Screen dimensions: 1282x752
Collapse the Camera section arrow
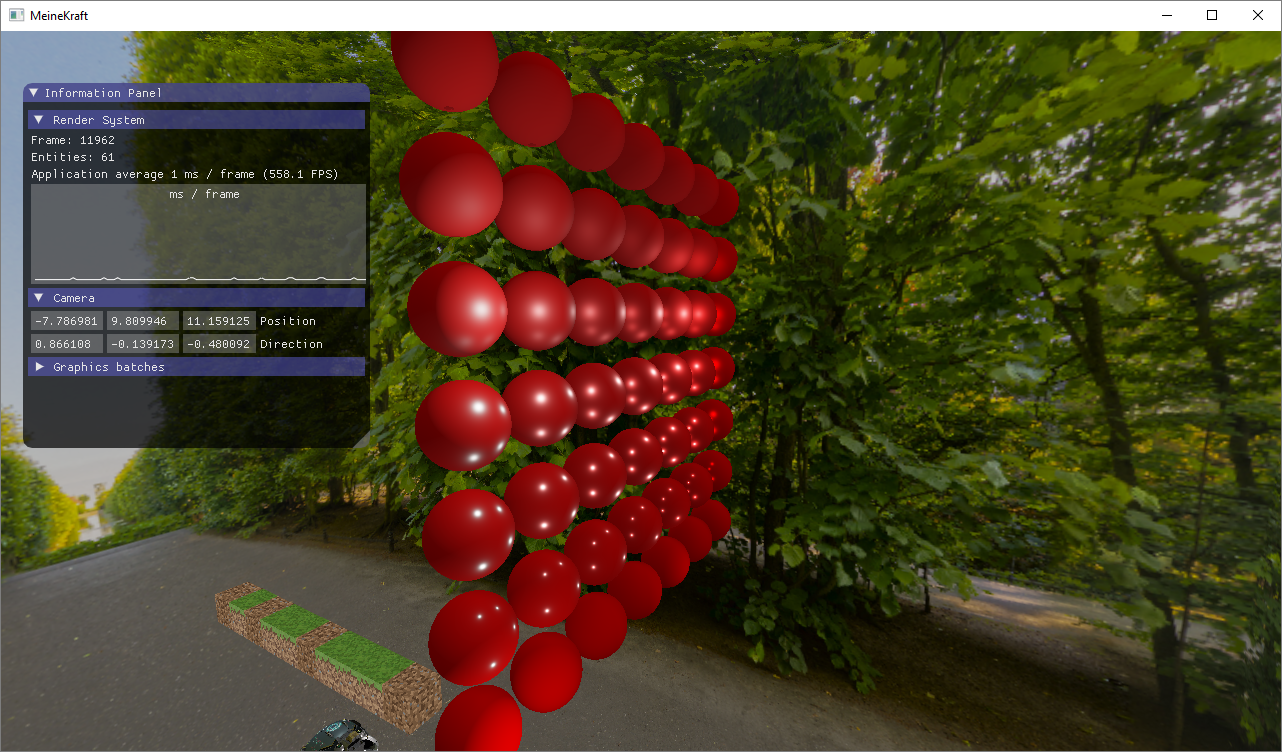pyautogui.click(x=39, y=298)
